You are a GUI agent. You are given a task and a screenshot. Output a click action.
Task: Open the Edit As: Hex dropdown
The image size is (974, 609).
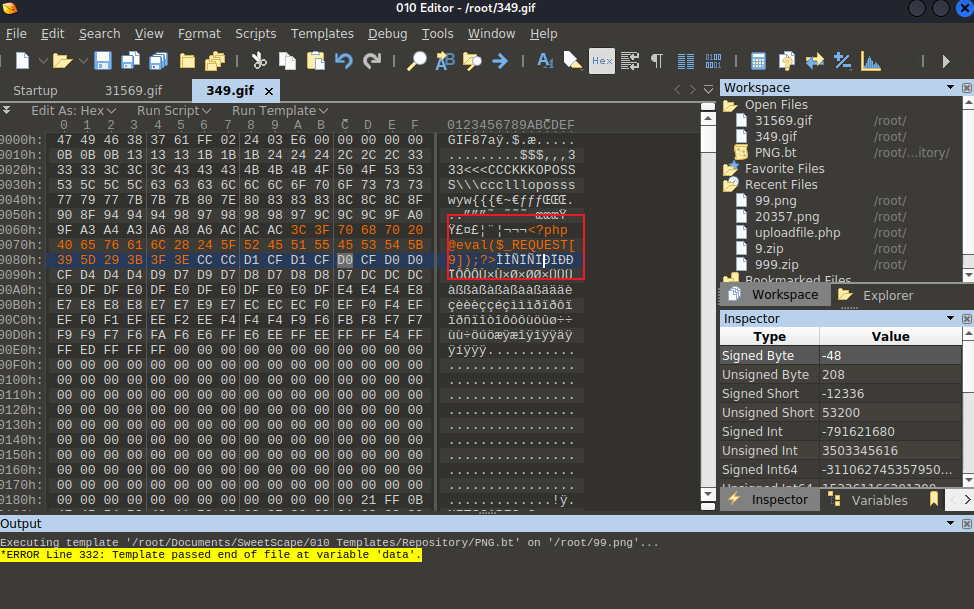[x=73, y=111]
